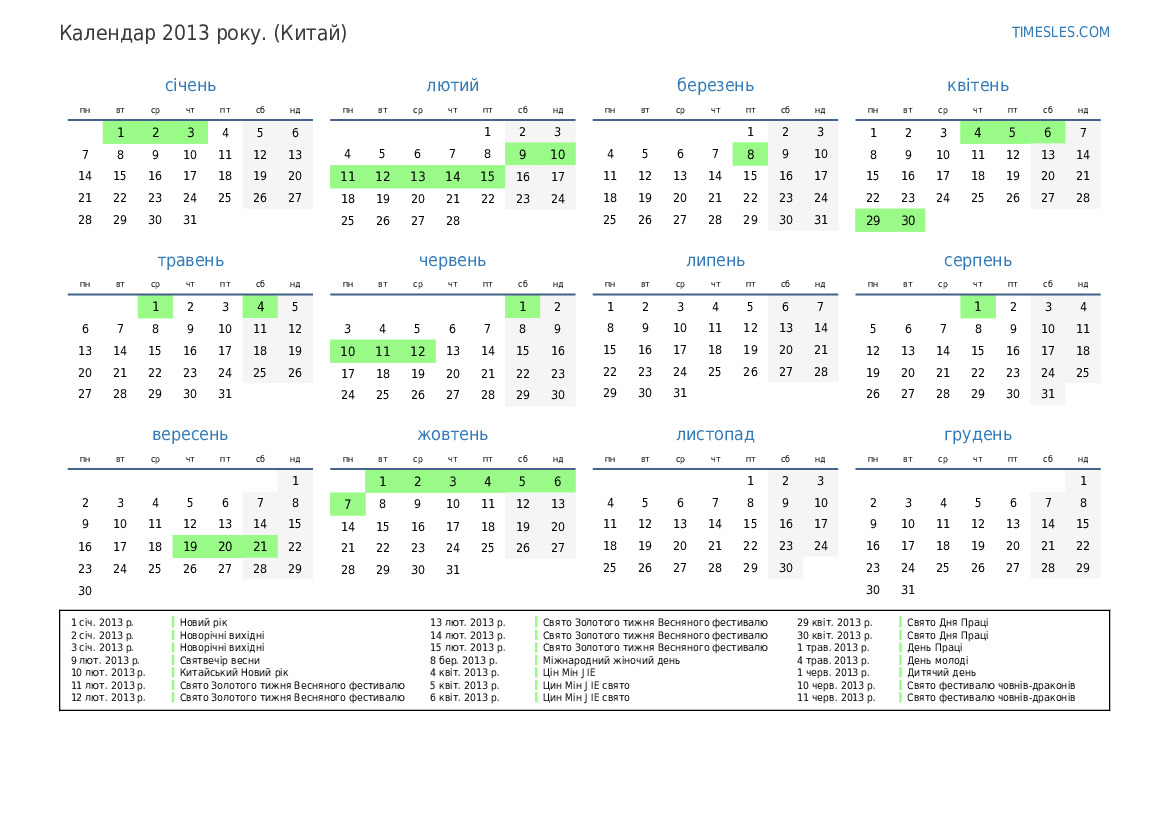Select 15 November in листопад

click(x=750, y=524)
